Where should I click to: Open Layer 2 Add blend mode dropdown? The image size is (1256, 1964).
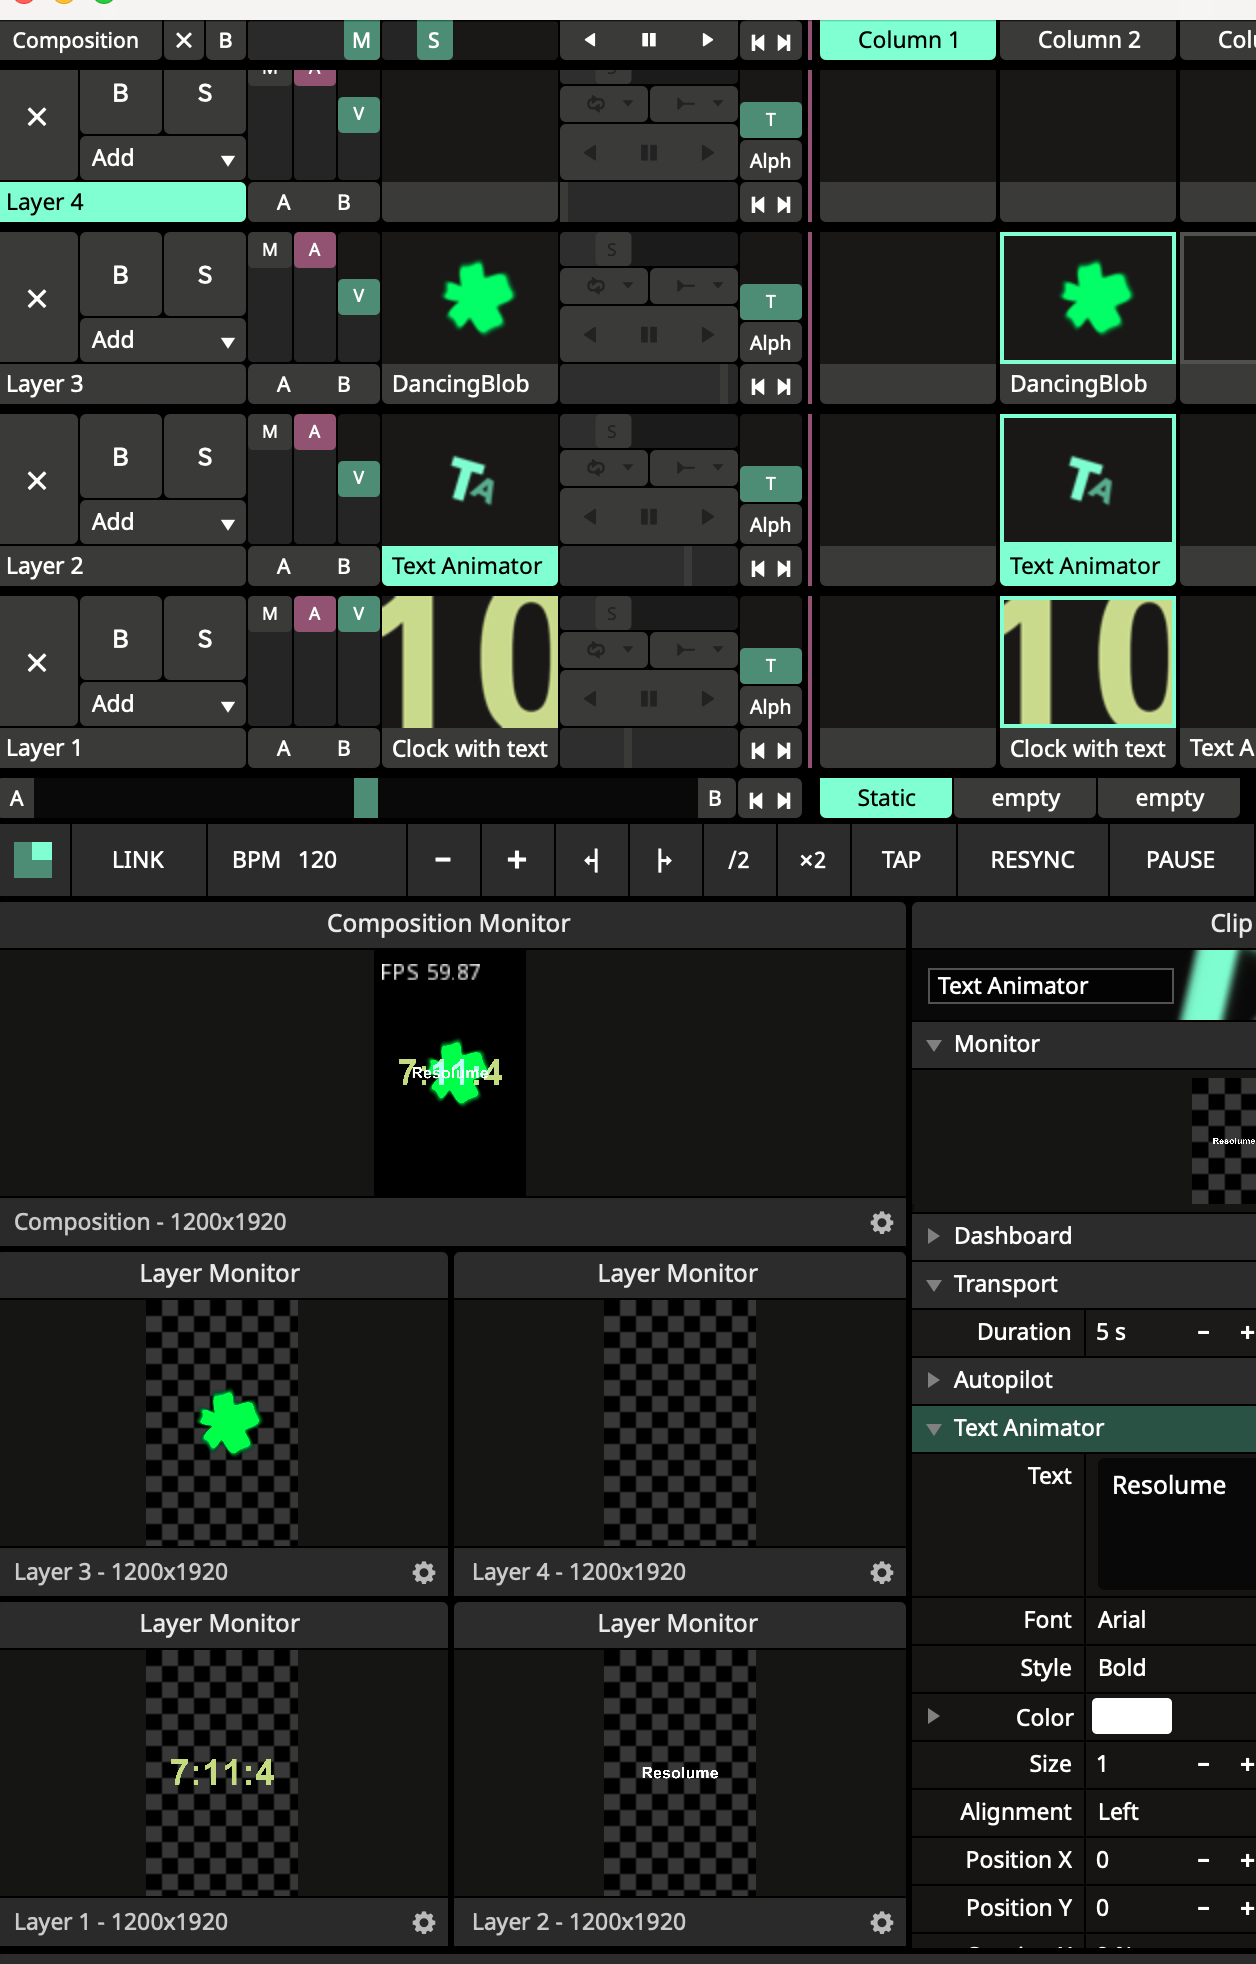pos(162,522)
